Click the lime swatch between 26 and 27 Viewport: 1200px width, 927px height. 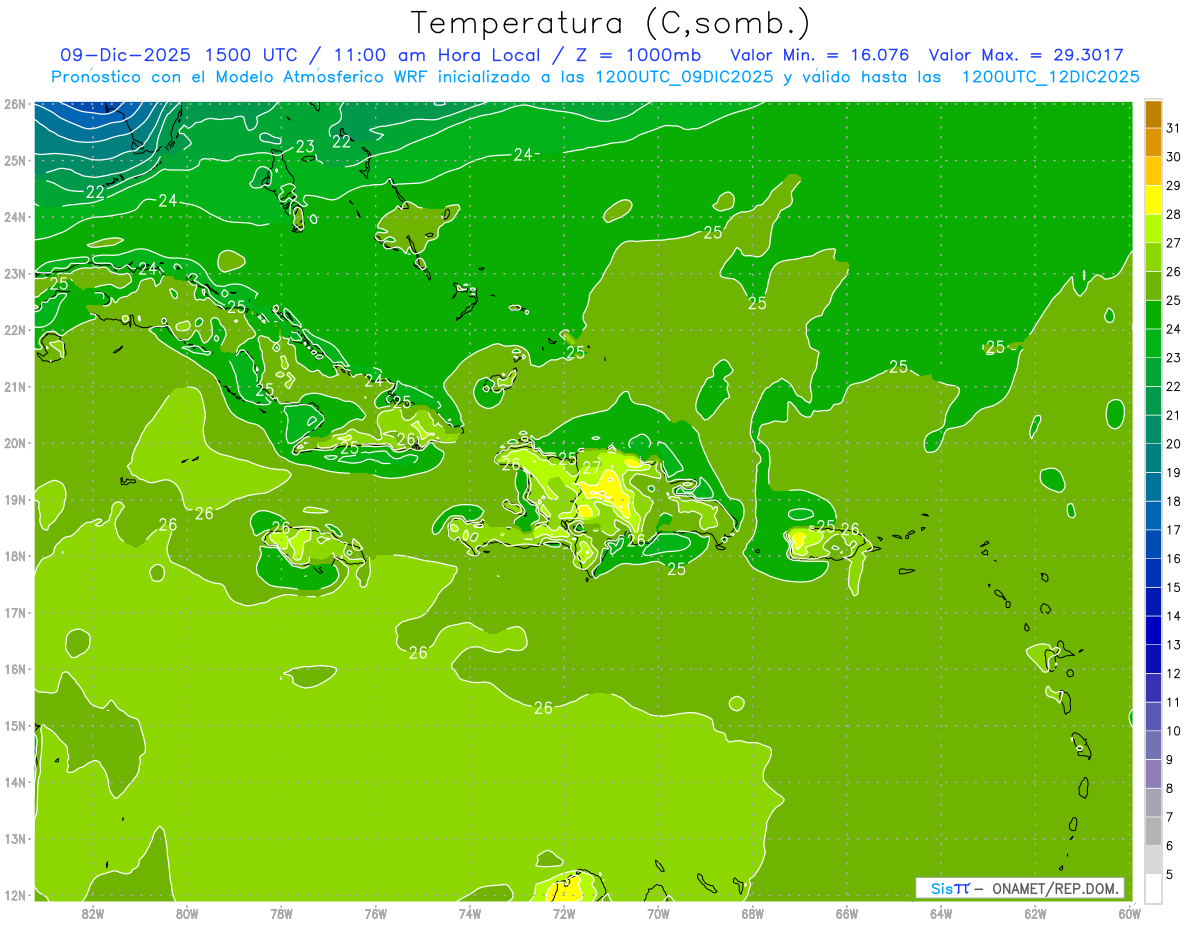1153,258
